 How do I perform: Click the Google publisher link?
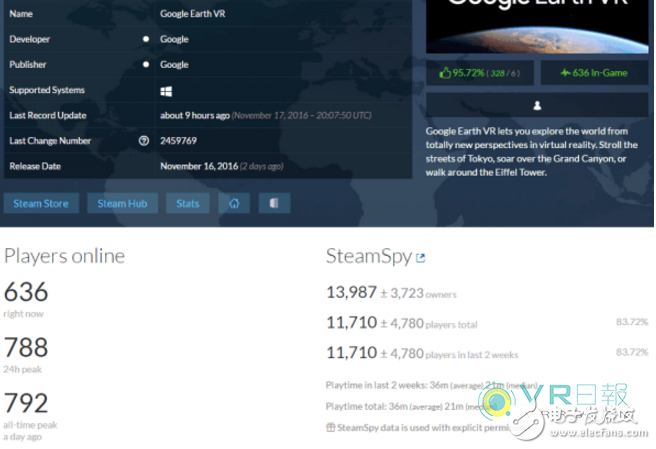(174, 65)
